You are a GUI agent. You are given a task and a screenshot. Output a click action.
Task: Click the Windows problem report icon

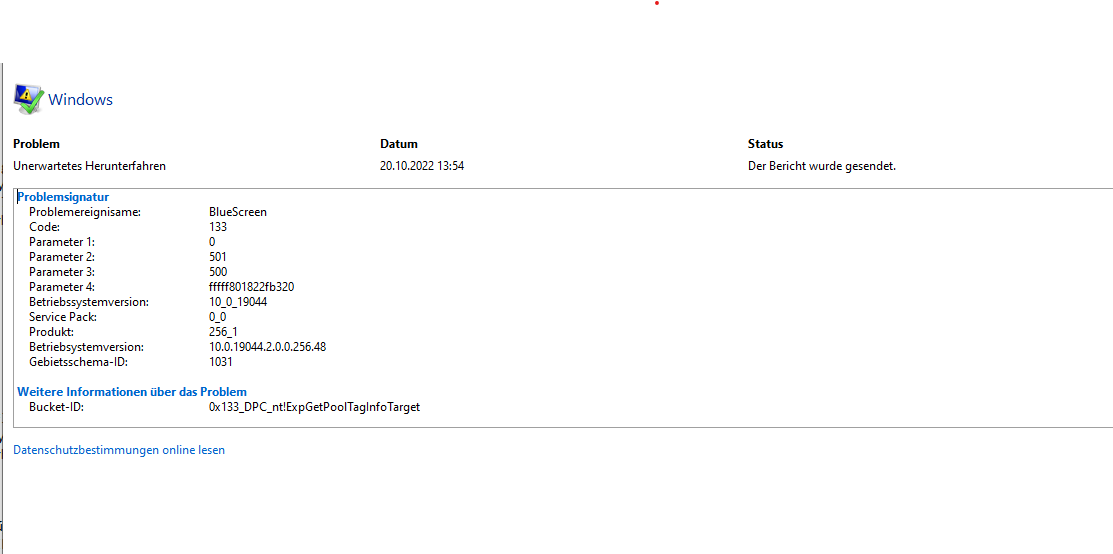pyautogui.click(x=28, y=99)
